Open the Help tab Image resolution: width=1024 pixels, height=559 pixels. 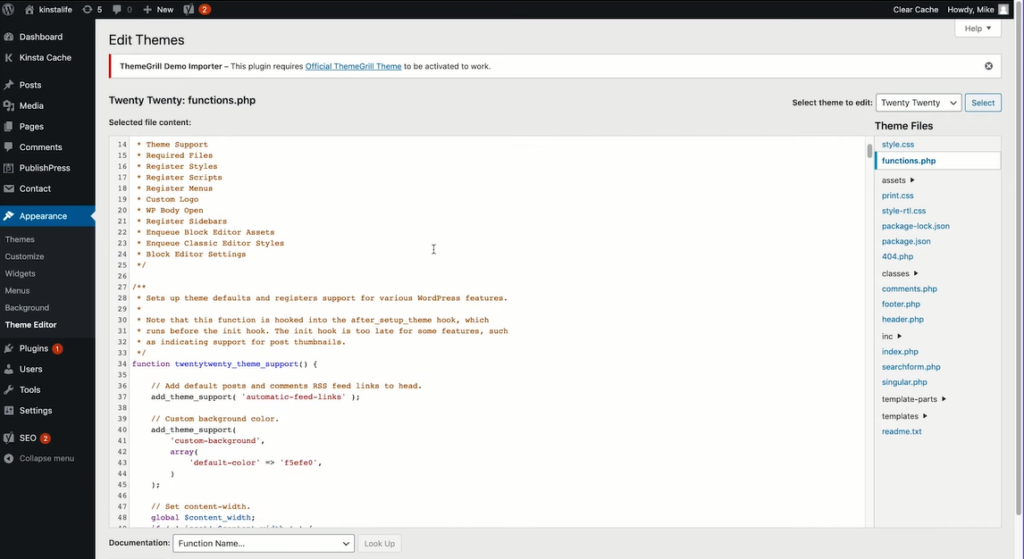pyautogui.click(x=977, y=29)
